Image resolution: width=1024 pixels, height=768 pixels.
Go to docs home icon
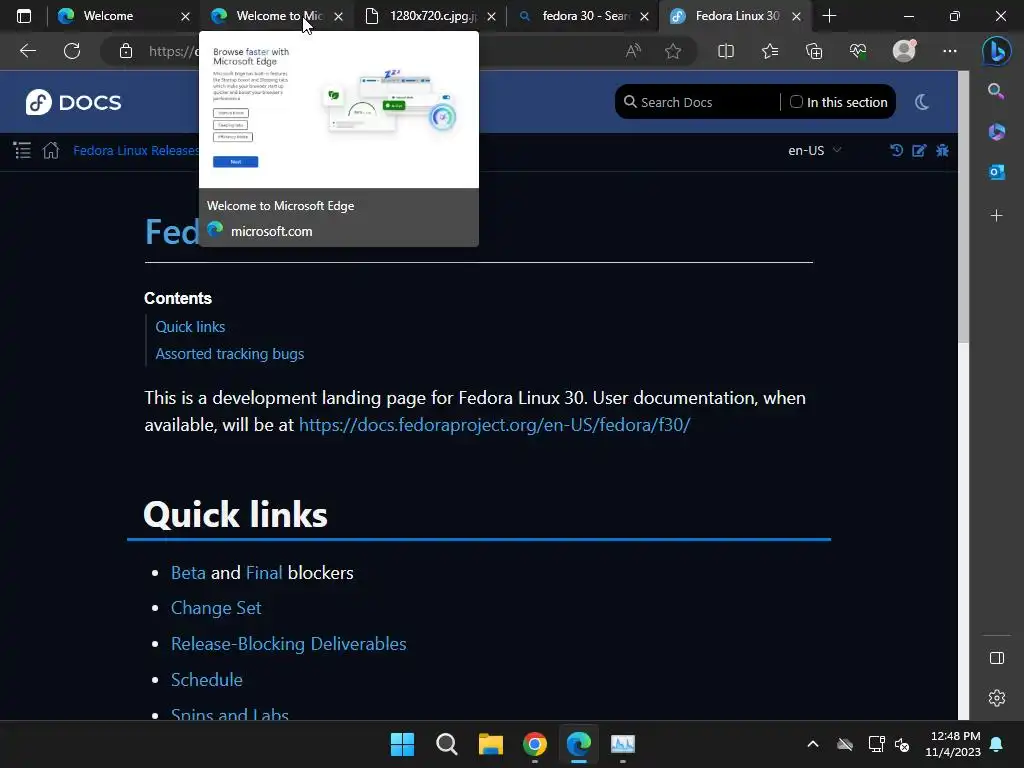point(51,151)
